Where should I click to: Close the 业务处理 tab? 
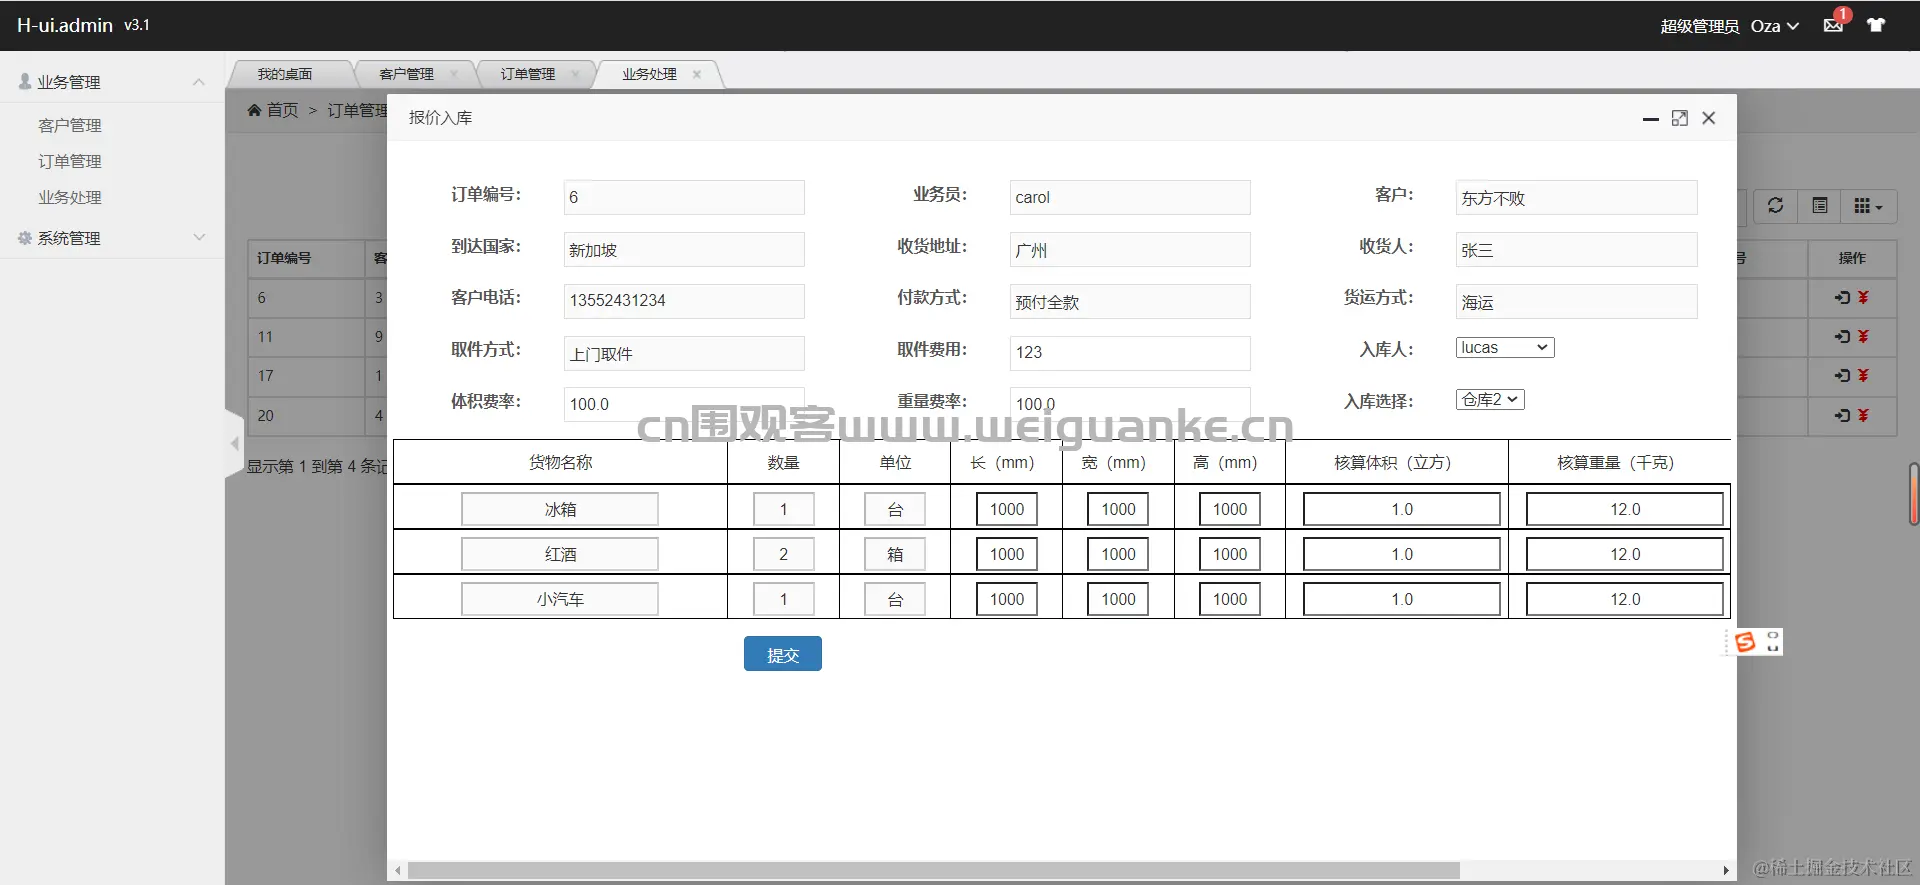[x=697, y=74]
